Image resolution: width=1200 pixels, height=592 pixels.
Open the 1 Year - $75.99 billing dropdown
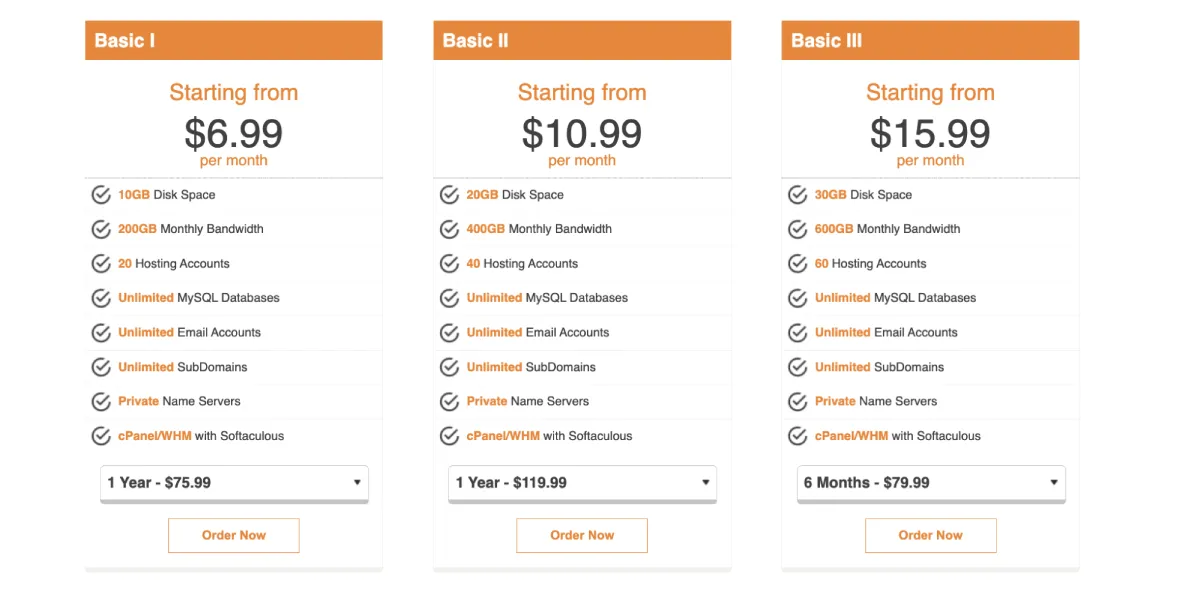(x=234, y=483)
